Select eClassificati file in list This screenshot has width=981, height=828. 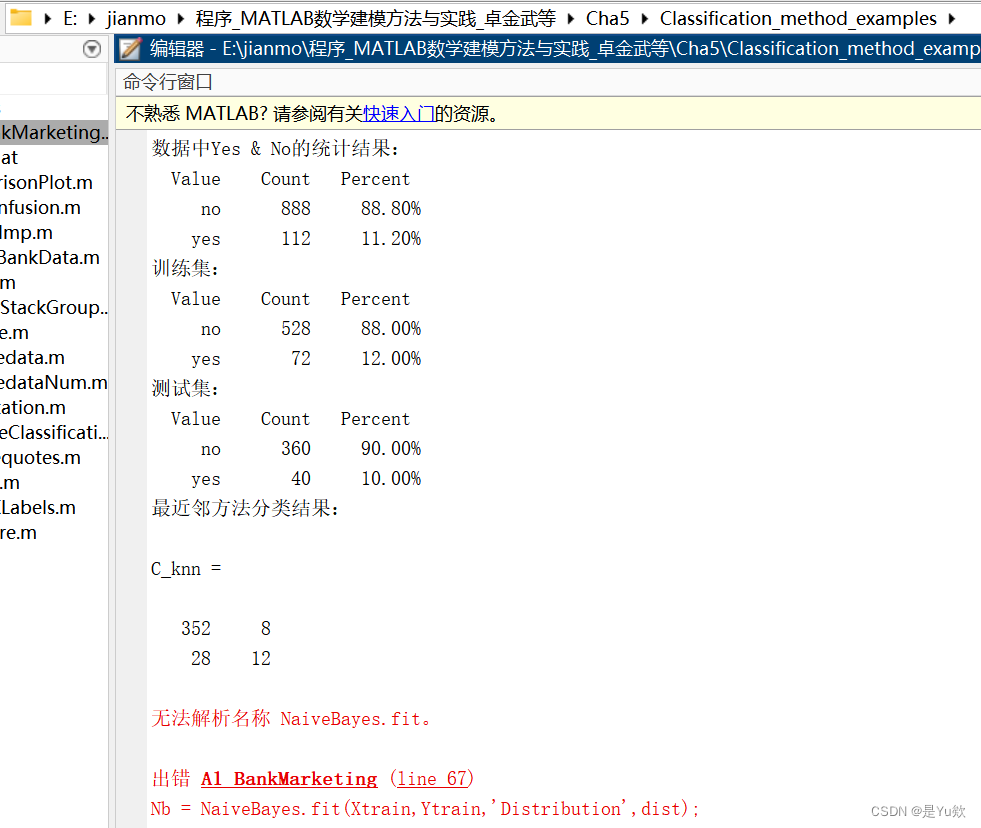[x=54, y=432]
